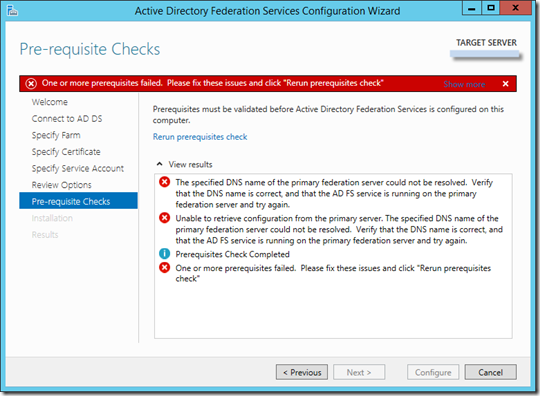Go to the Welcome step
The height and width of the screenshot is (396, 540).
click(50, 102)
